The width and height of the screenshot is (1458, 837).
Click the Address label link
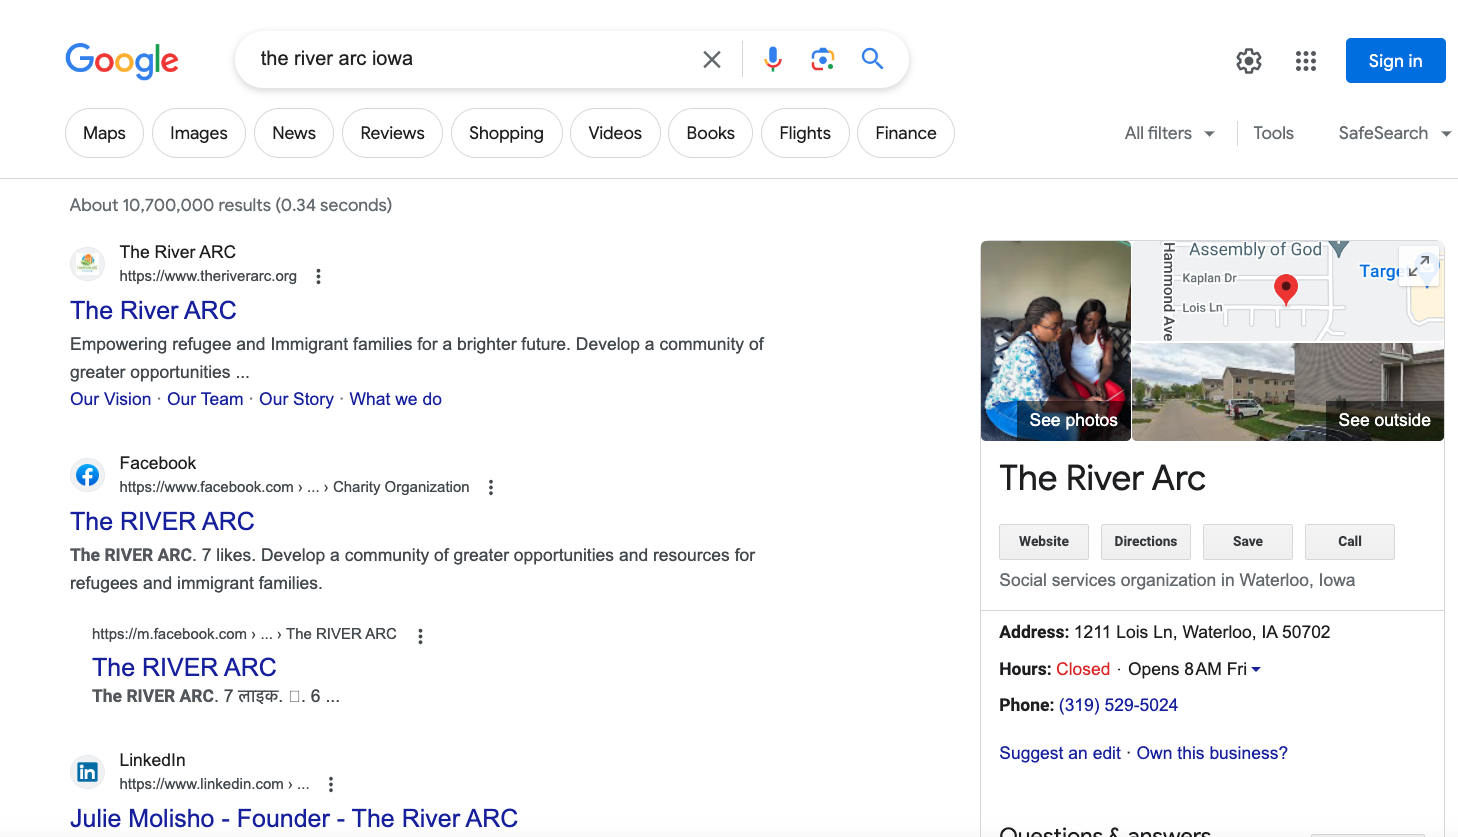click(1034, 632)
